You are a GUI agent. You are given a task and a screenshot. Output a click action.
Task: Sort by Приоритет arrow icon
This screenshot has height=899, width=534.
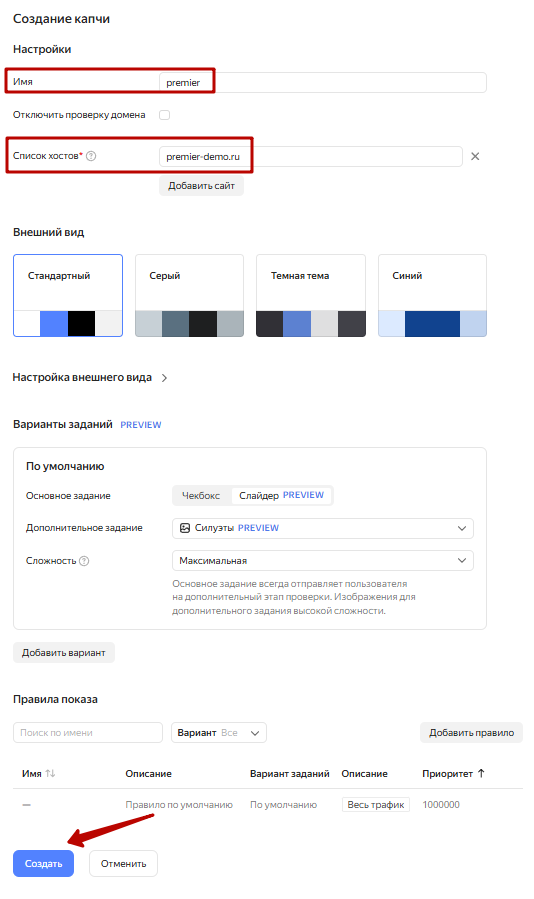click(481, 773)
